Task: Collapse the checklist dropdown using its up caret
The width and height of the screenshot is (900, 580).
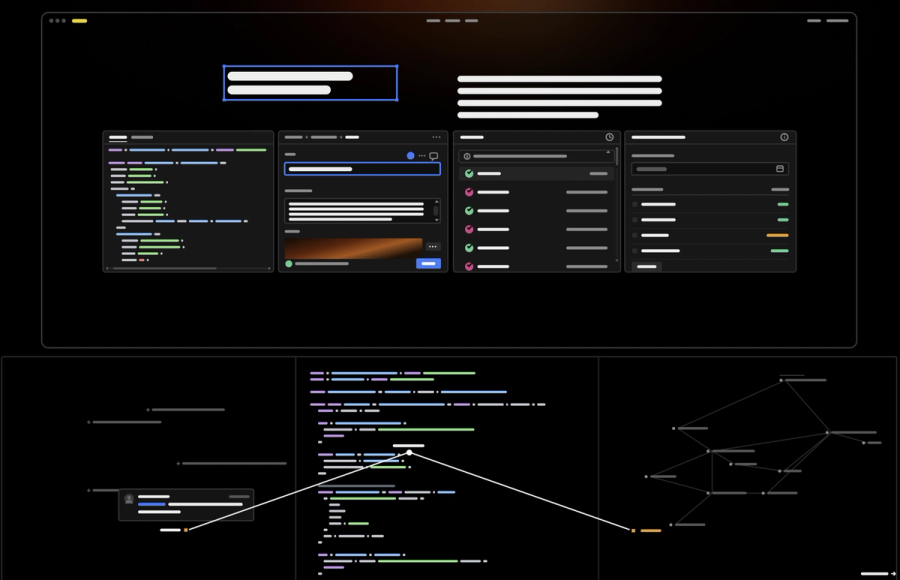Action: [x=608, y=152]
